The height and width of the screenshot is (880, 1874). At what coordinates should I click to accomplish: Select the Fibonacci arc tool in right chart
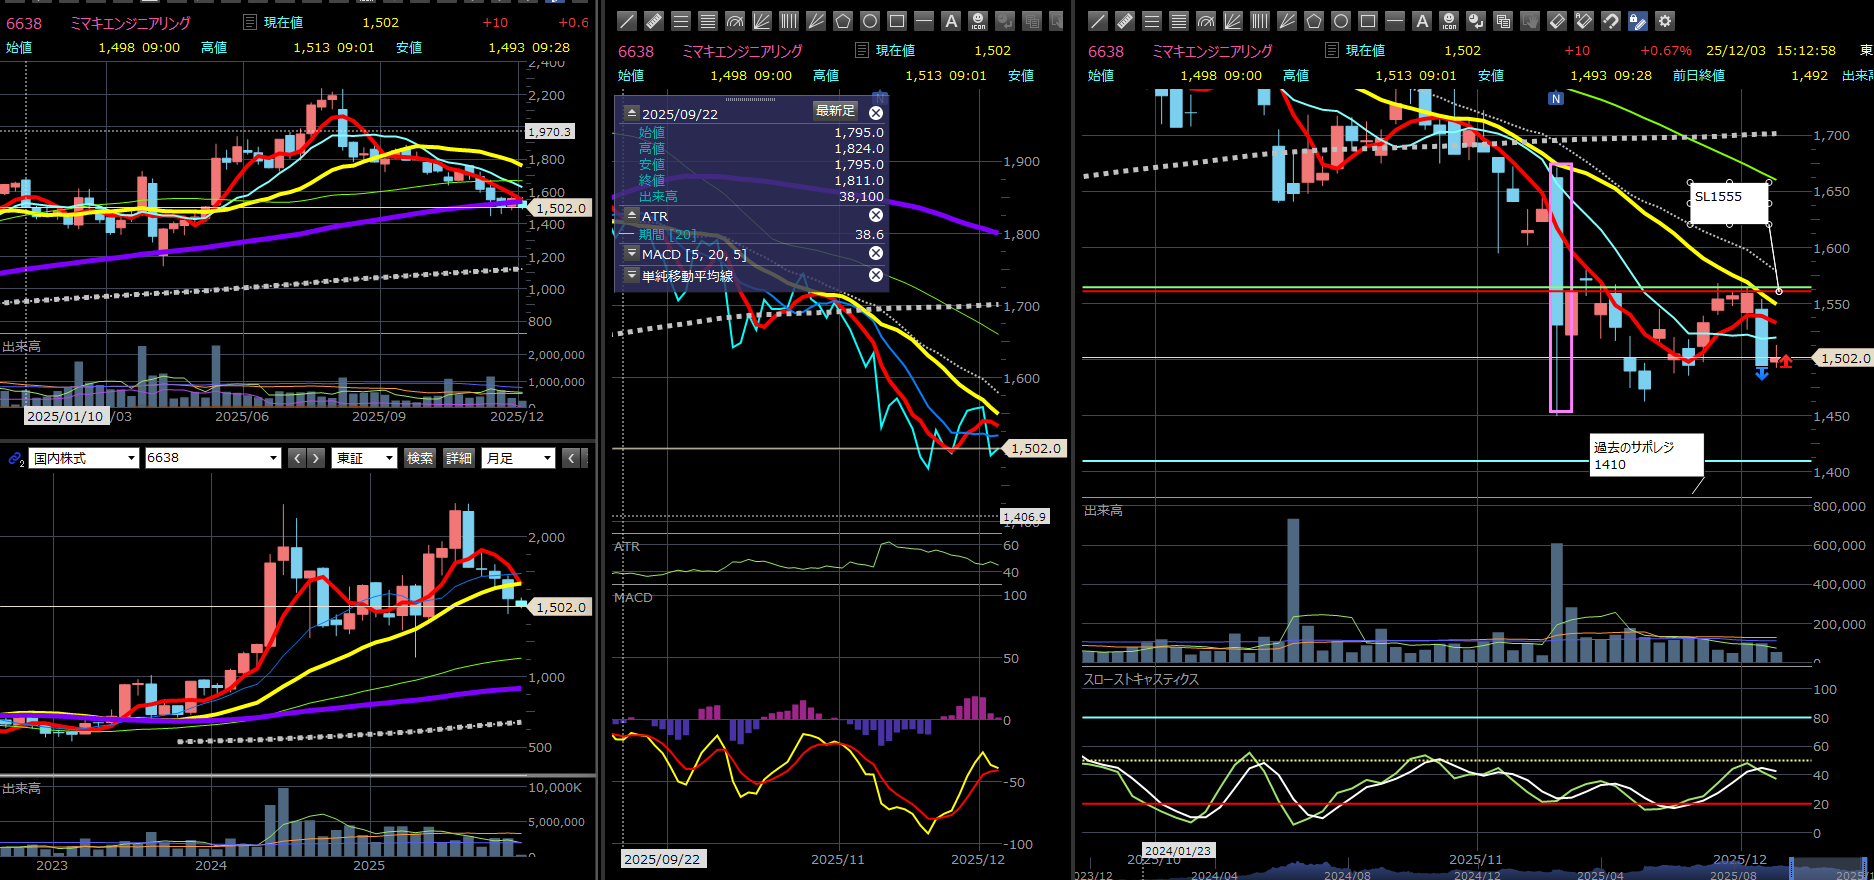1205,21
